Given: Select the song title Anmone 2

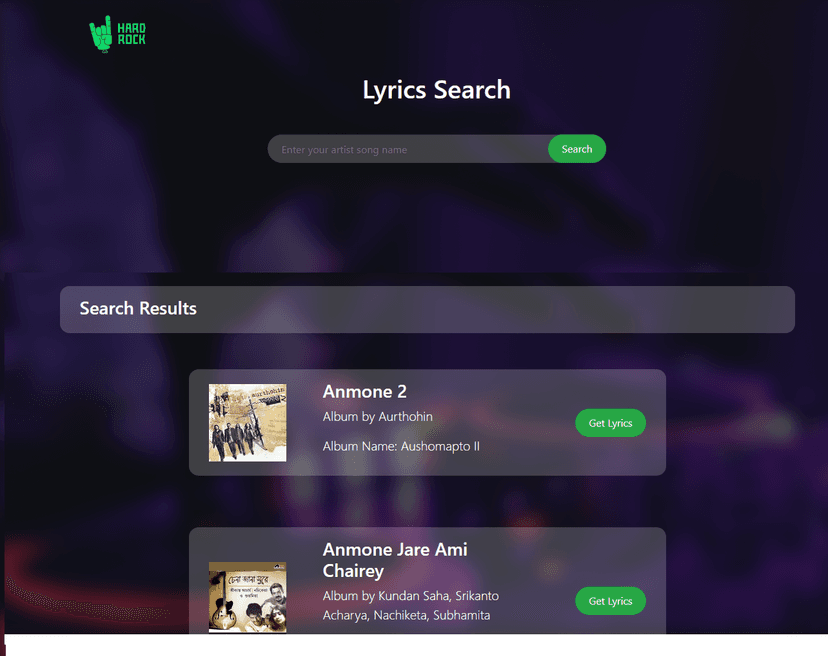Looking at the screenshot, I should [x=365, y=391].
